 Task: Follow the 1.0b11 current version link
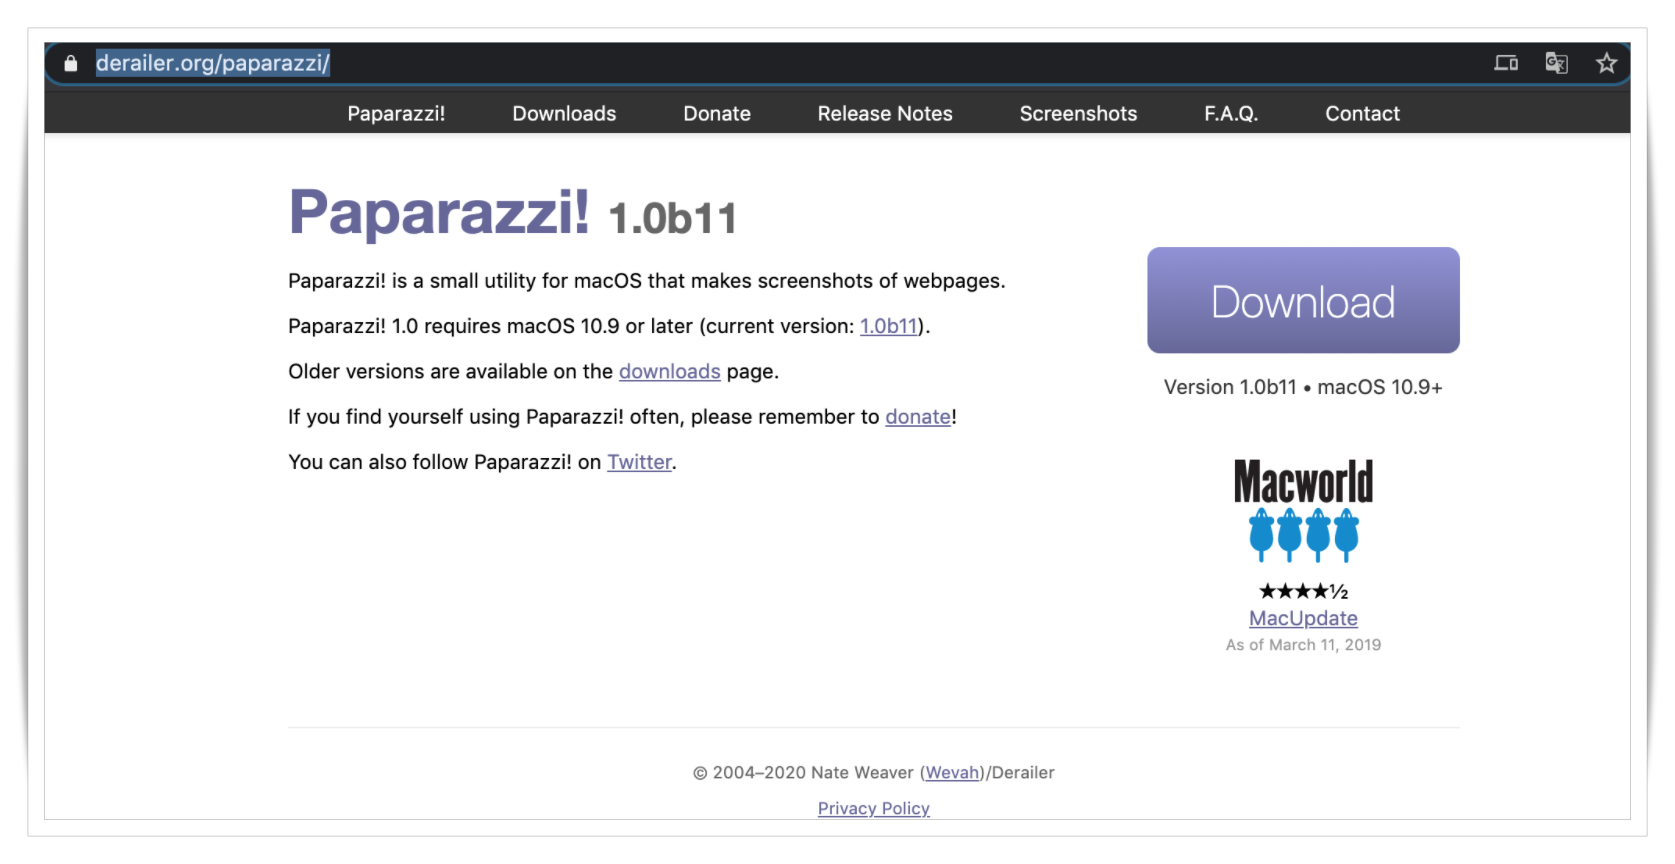[x=889, y=326]
